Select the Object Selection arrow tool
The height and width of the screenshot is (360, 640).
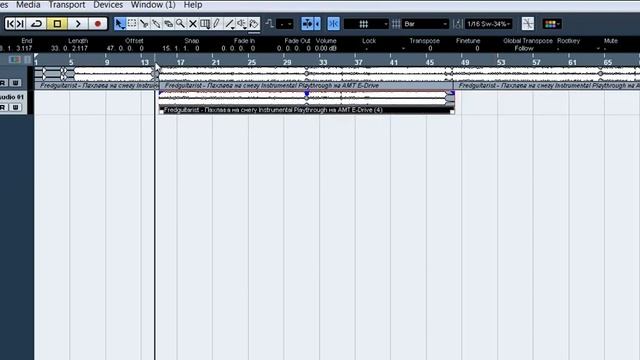(x=120, y=24)
